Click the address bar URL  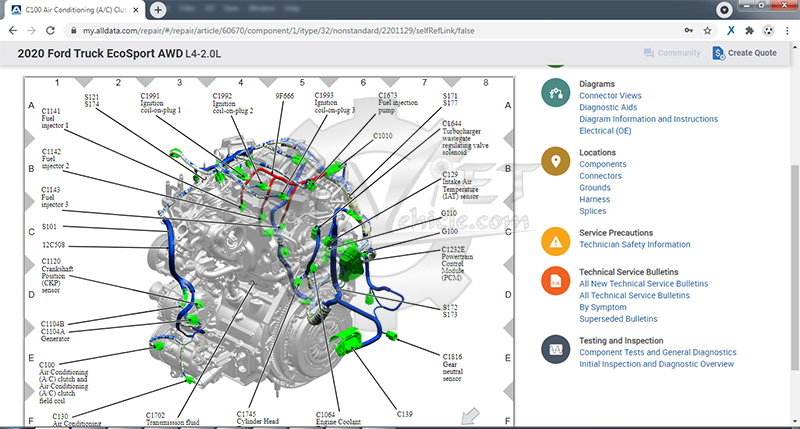[x=279, y=31]
